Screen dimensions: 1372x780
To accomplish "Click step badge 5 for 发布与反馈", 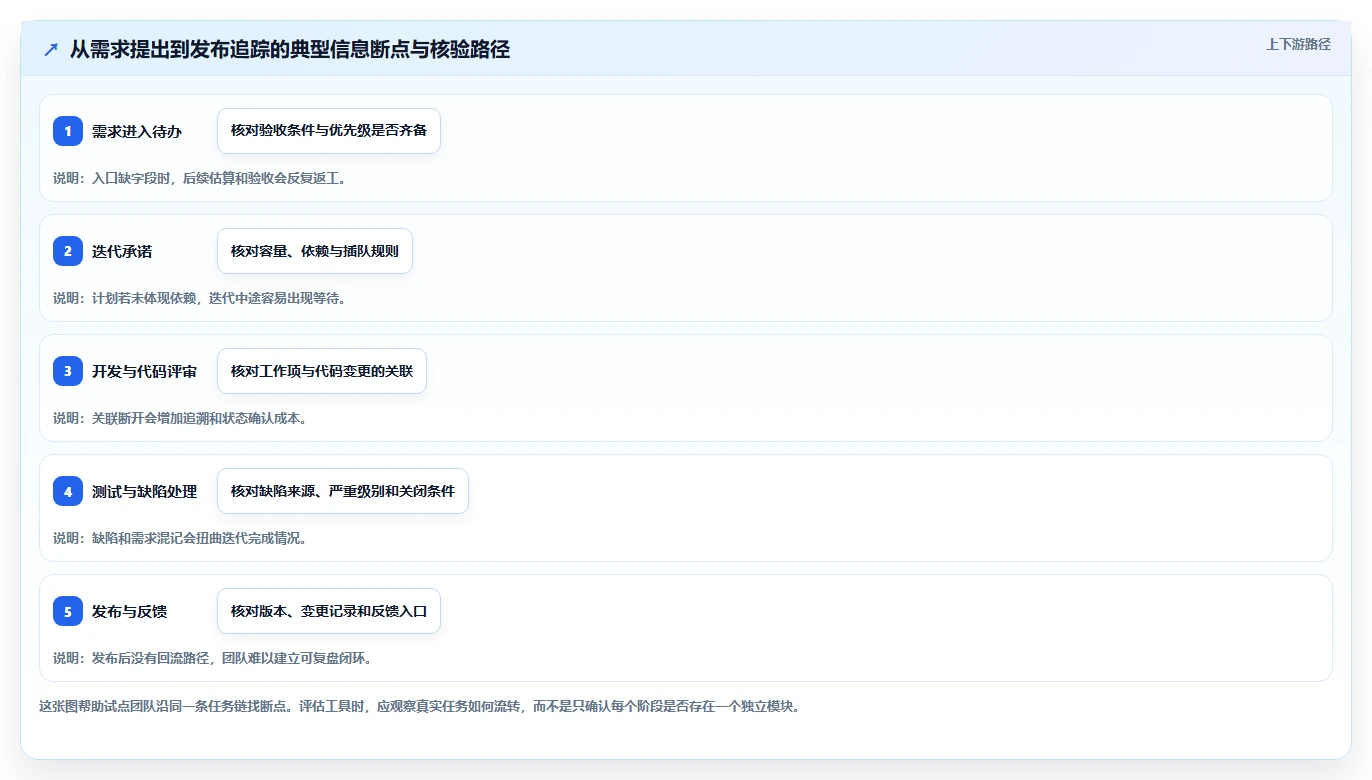I will click(68, 611).
